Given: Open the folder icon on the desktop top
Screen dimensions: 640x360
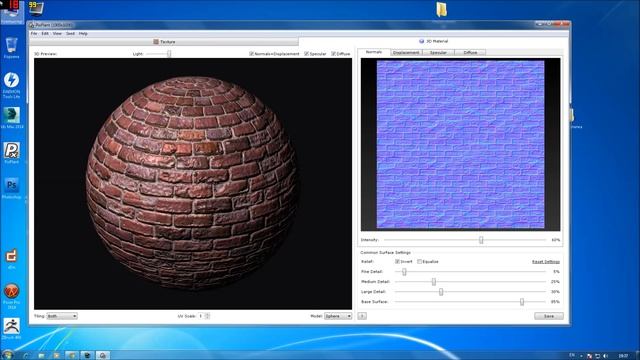Looking at the screenshot, I should [441, 9].
